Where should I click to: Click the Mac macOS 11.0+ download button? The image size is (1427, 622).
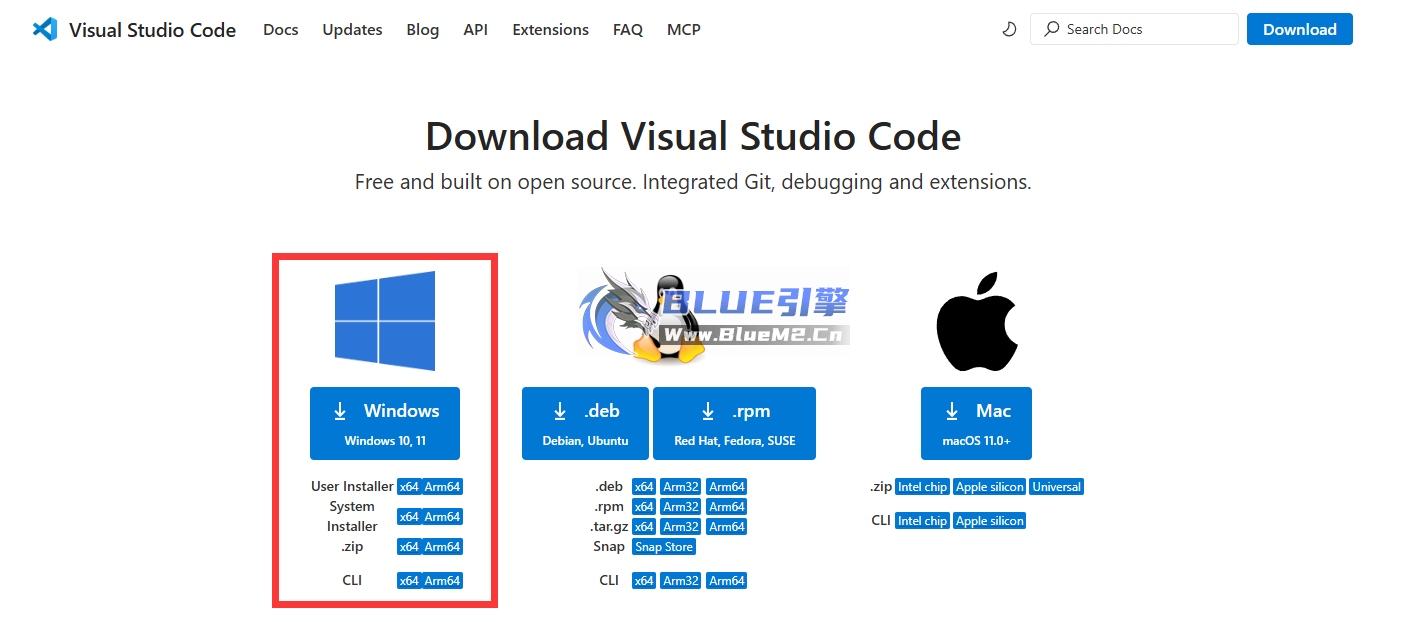tap(976, 423)
